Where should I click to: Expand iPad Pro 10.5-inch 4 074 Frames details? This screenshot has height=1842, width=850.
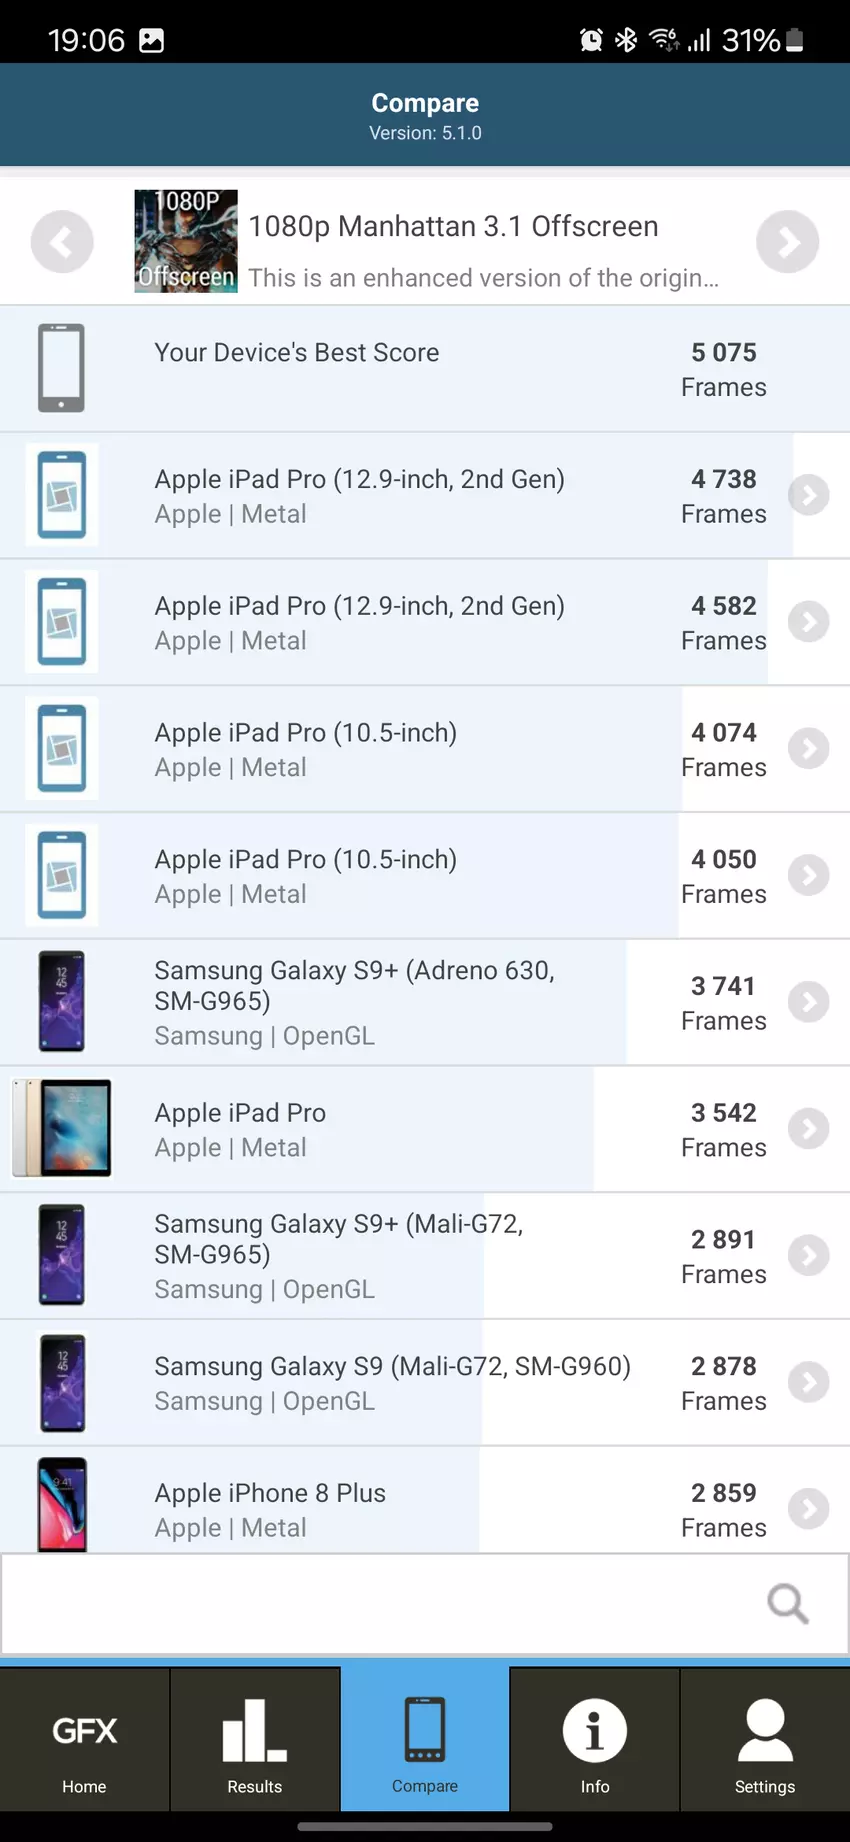point(808,749)
